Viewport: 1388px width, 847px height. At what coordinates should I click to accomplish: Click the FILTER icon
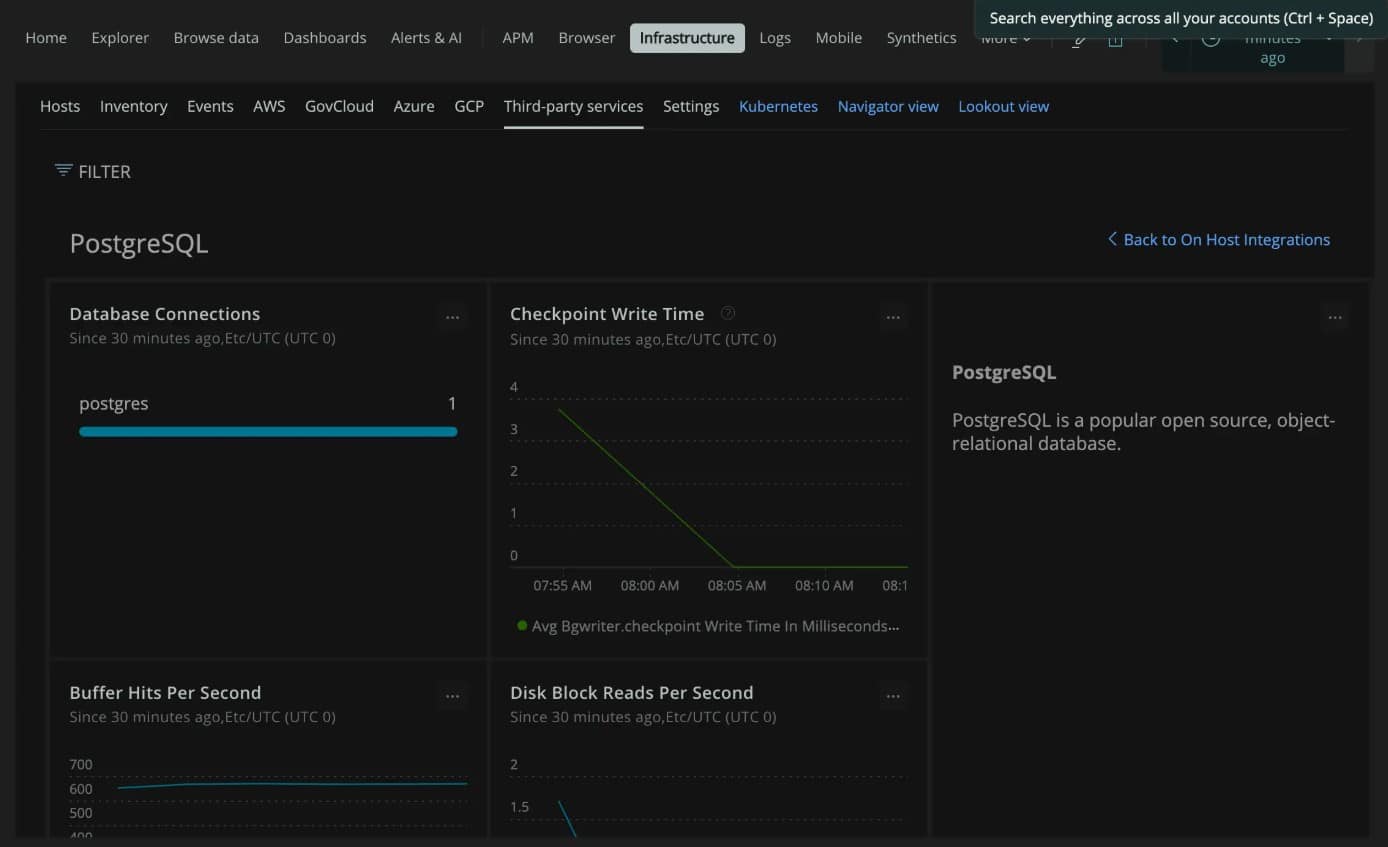pos(64,170)
